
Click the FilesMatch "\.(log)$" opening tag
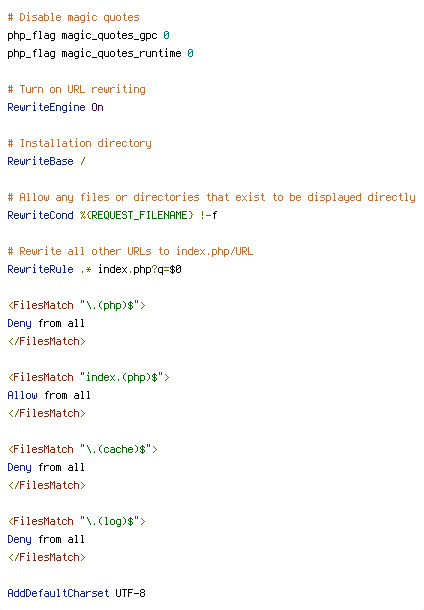(77, 521)
